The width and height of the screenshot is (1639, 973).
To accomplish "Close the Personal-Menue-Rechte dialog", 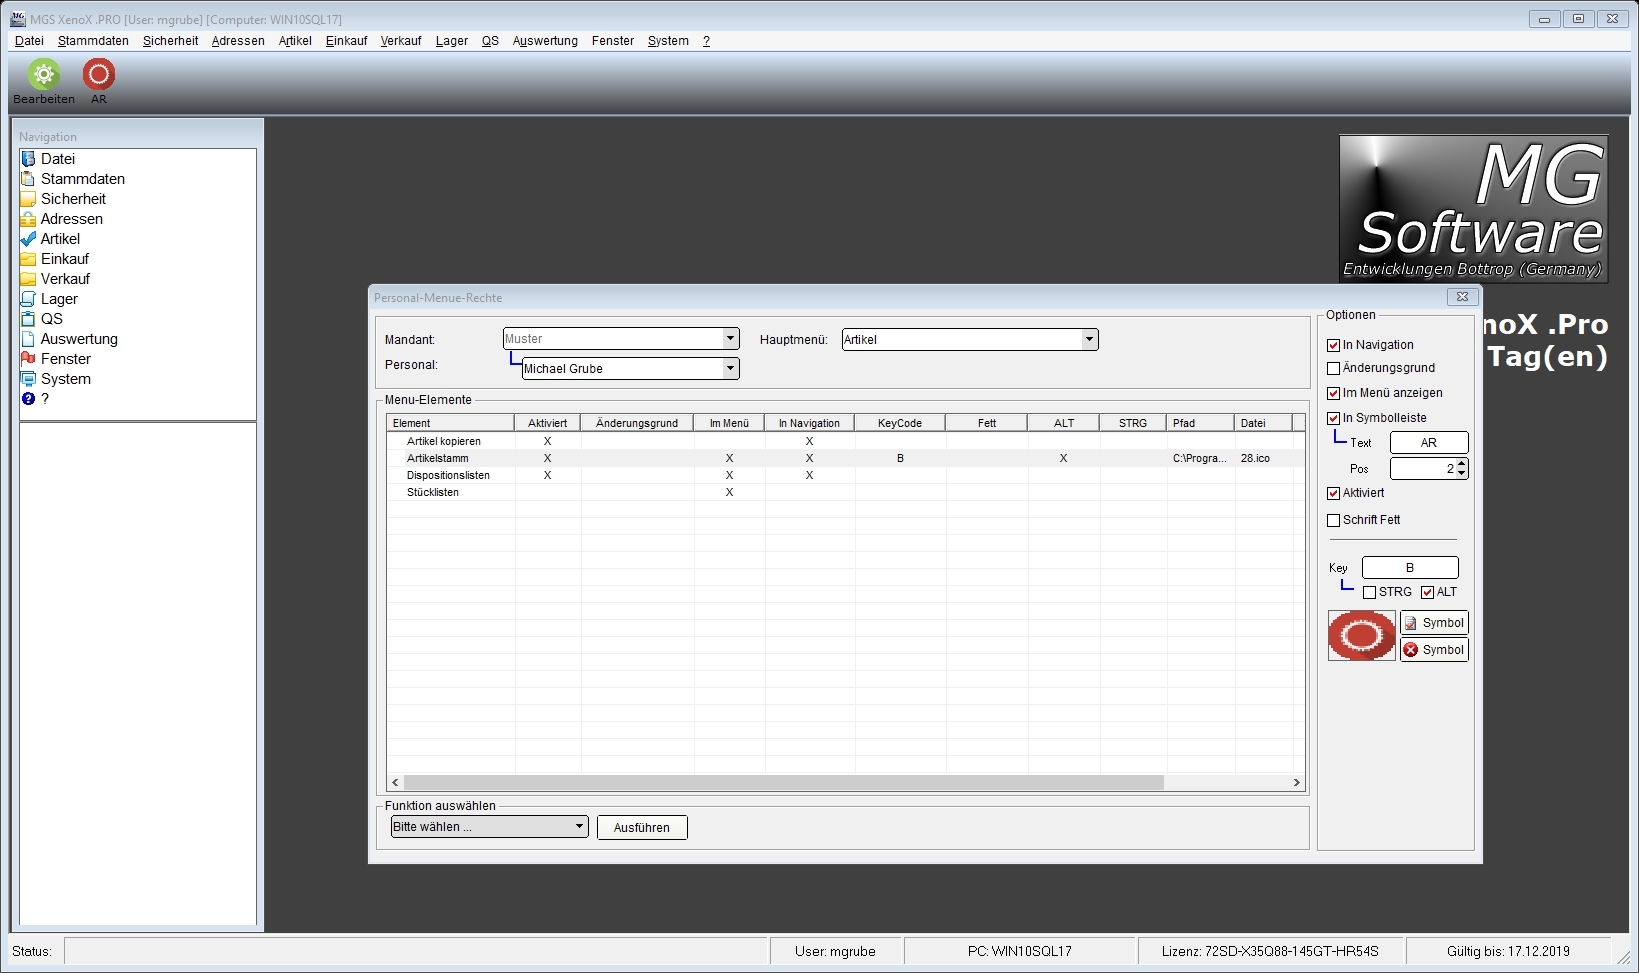I will (1462, 297).
